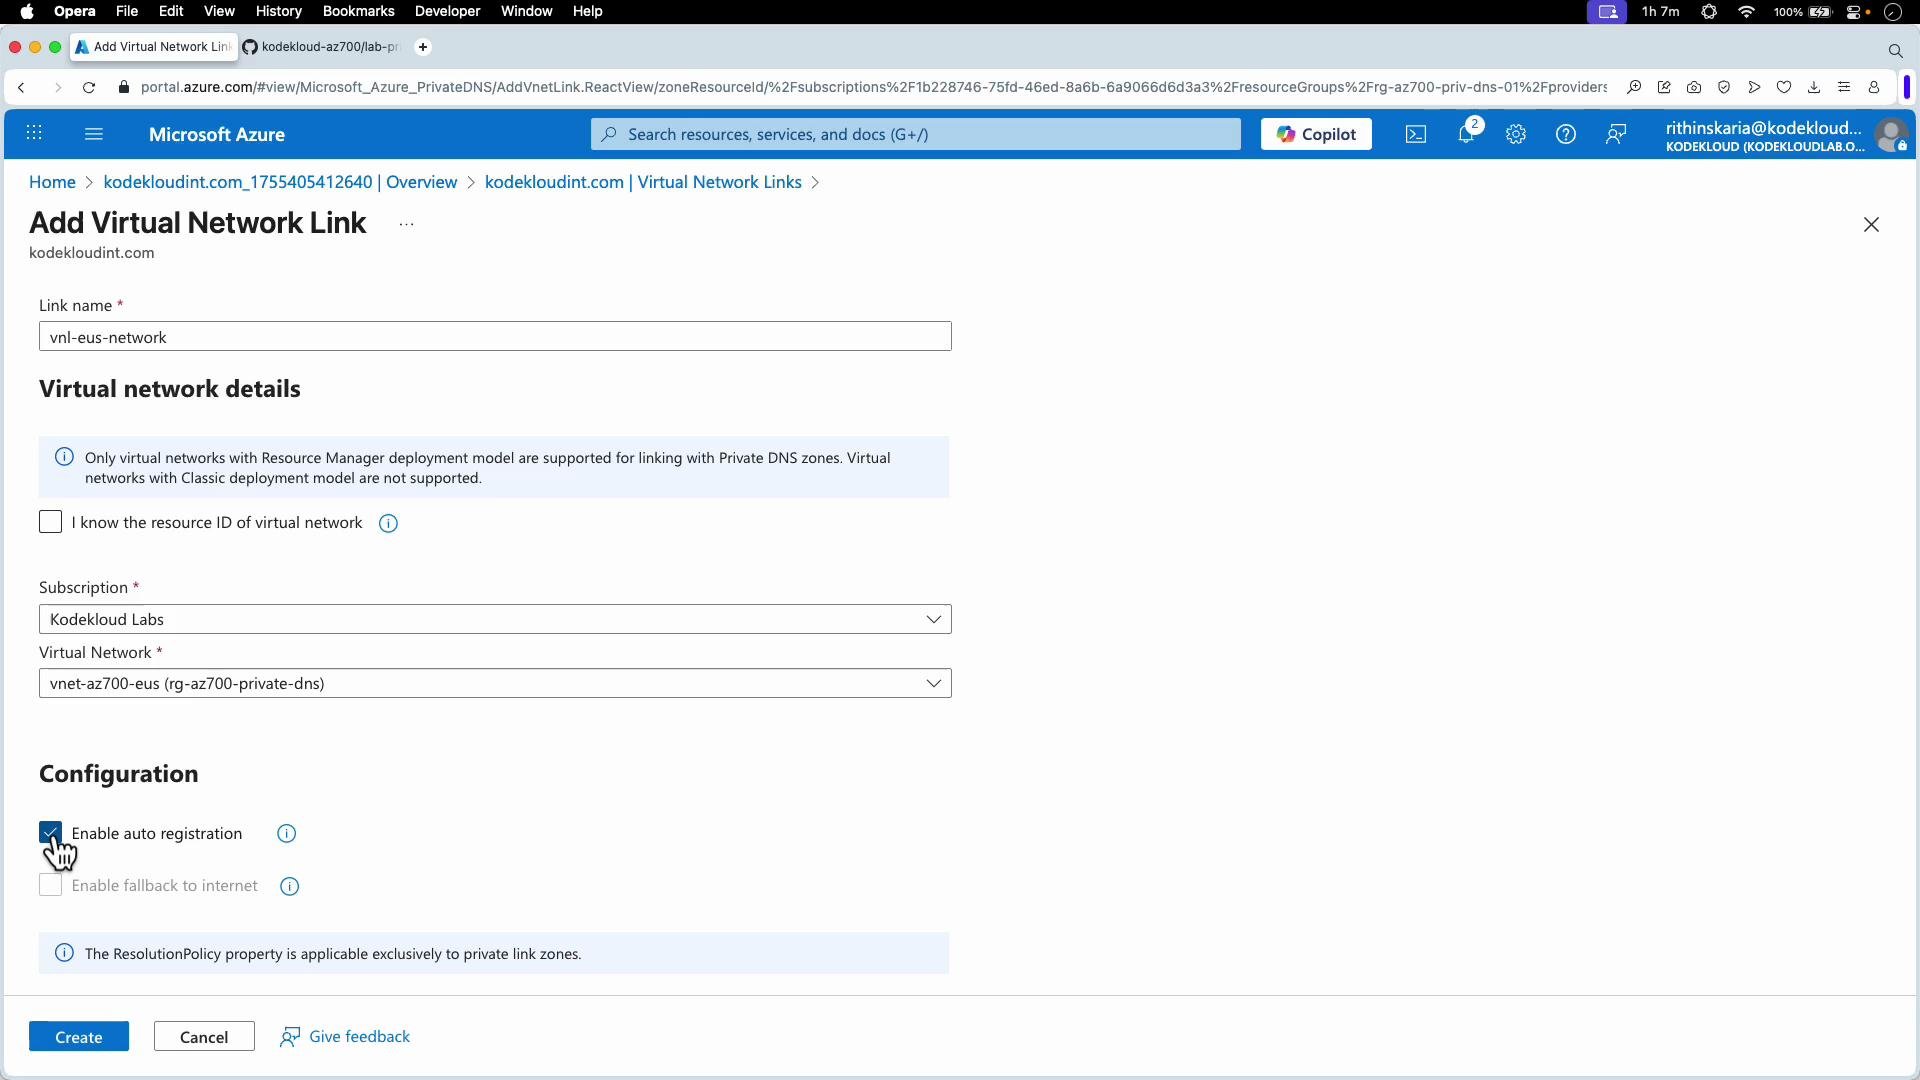Show info for resource ID checkbox
Image resolution: width=1920 pixels, height=1080 pixels.
(x=389, y=524)
